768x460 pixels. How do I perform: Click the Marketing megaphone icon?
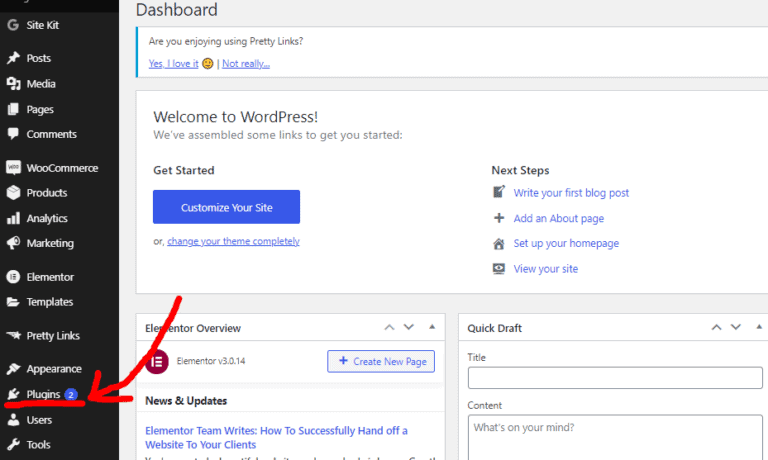tap(13, 243)
